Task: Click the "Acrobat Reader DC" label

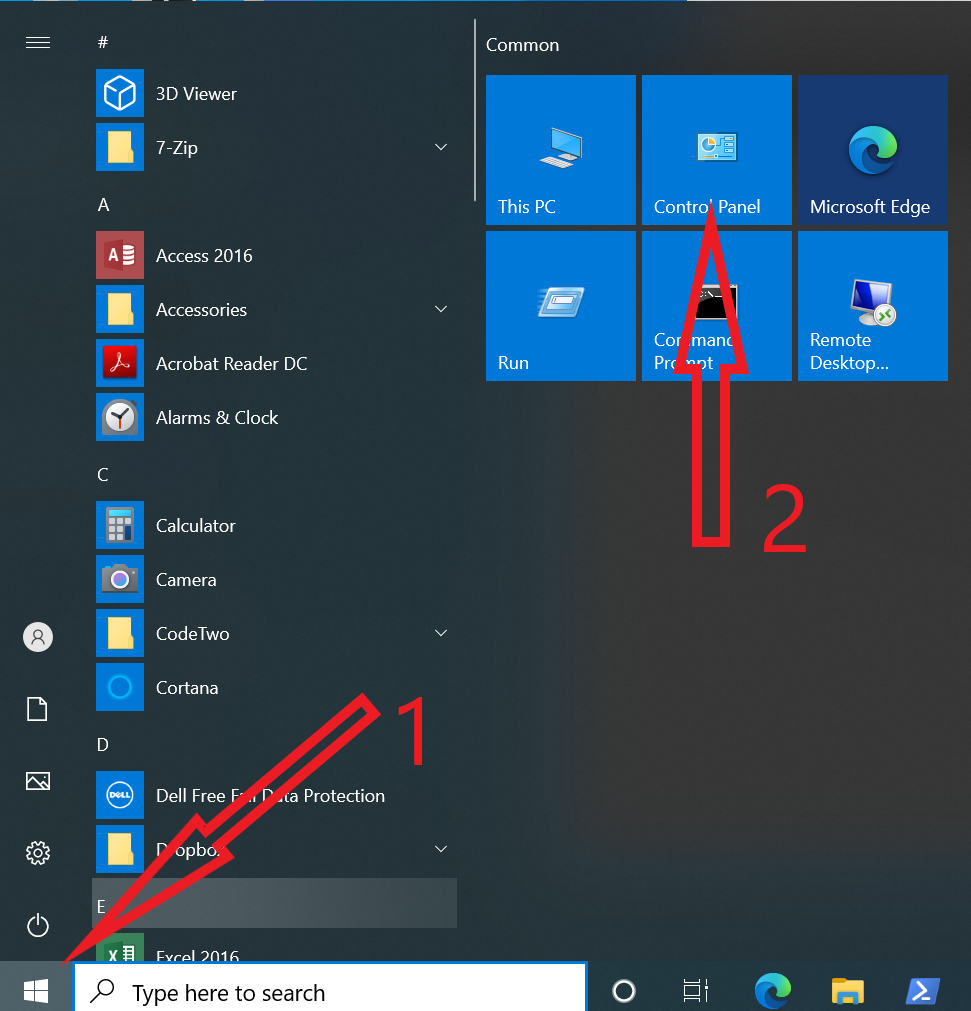Action: 231,364
